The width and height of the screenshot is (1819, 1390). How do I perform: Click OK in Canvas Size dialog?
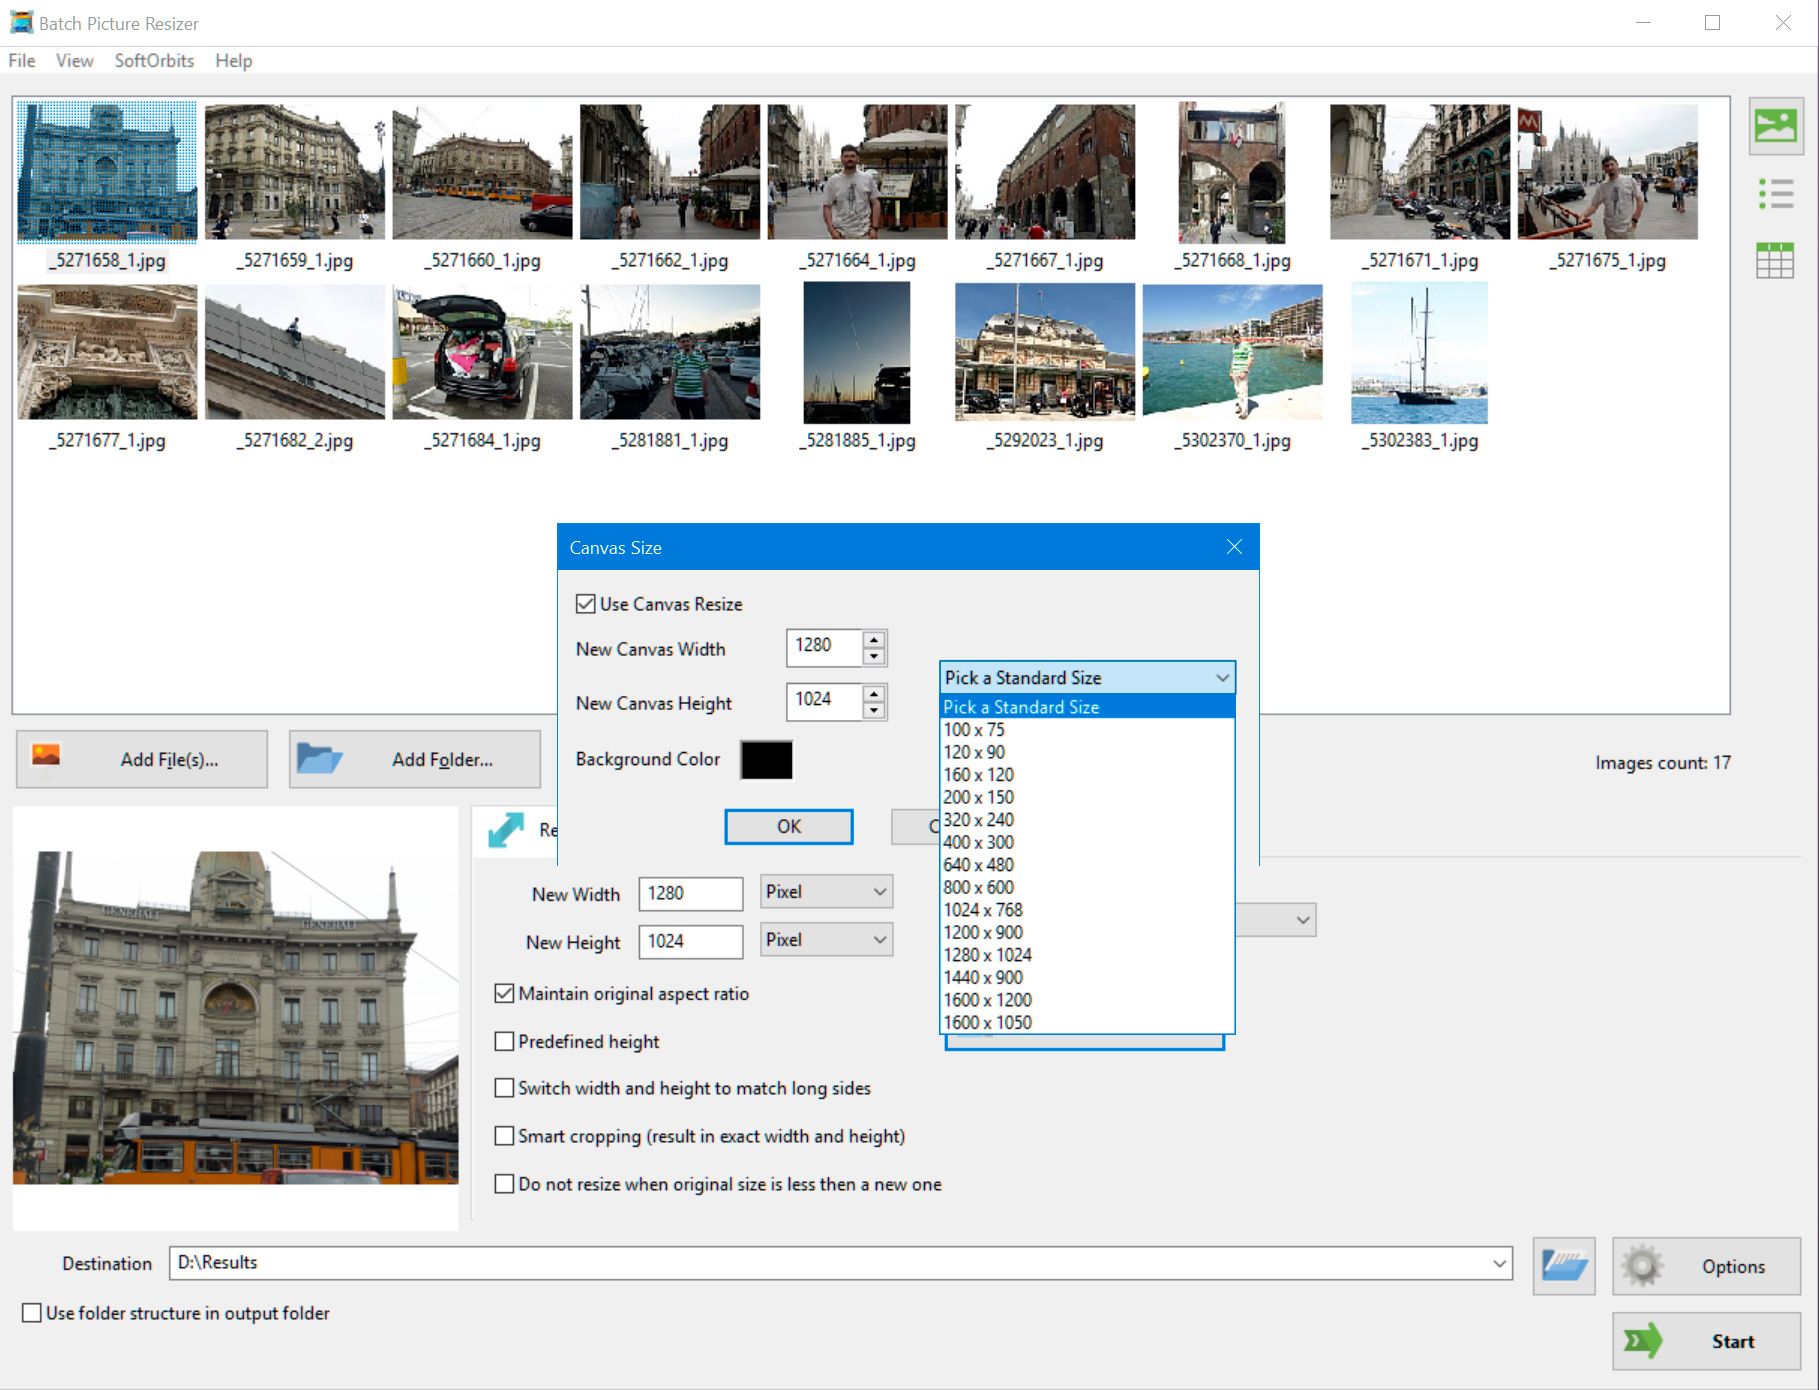pos(788,827)
